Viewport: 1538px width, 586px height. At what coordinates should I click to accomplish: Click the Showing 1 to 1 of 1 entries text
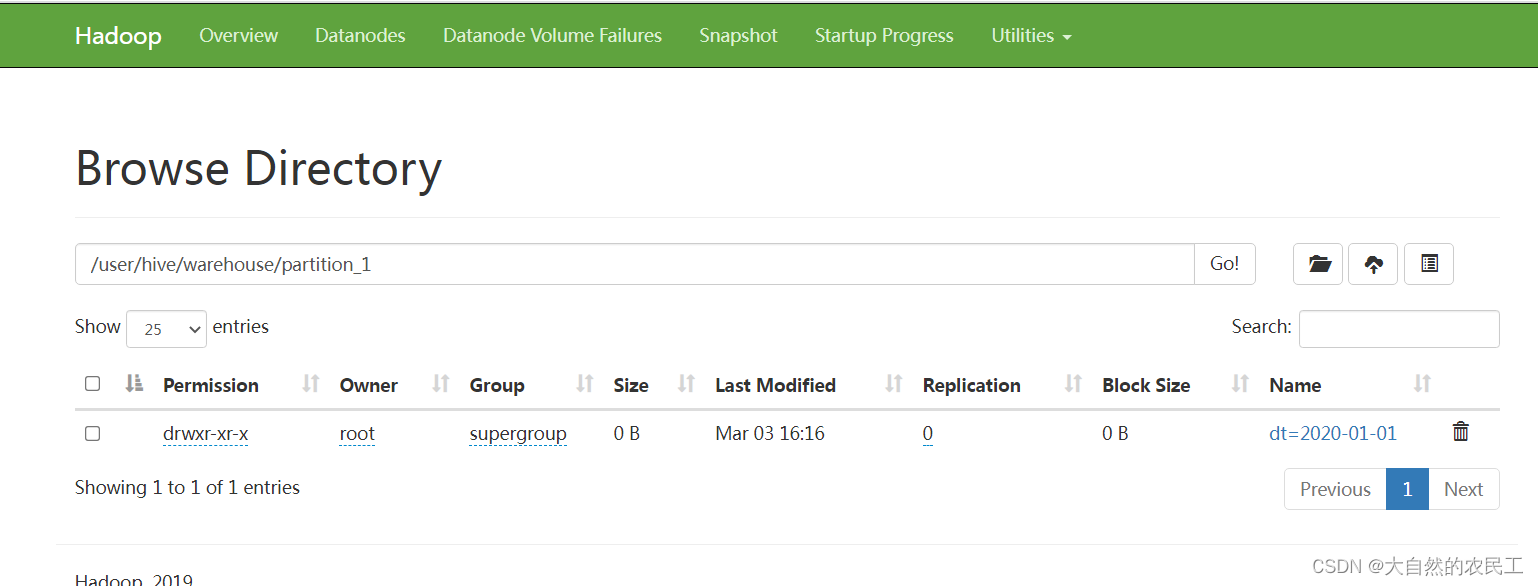(x=187, y=487)
